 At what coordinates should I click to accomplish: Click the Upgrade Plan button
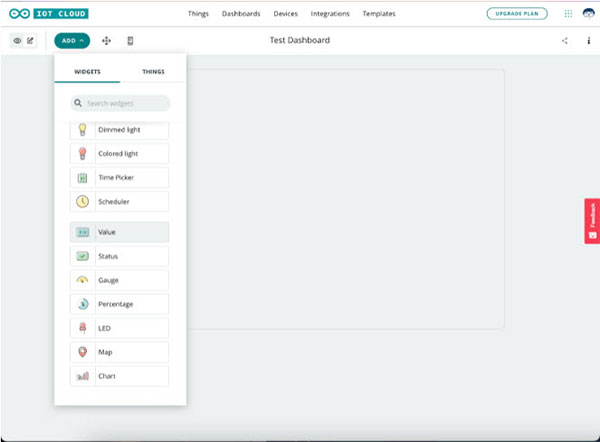tap(516, 14)
